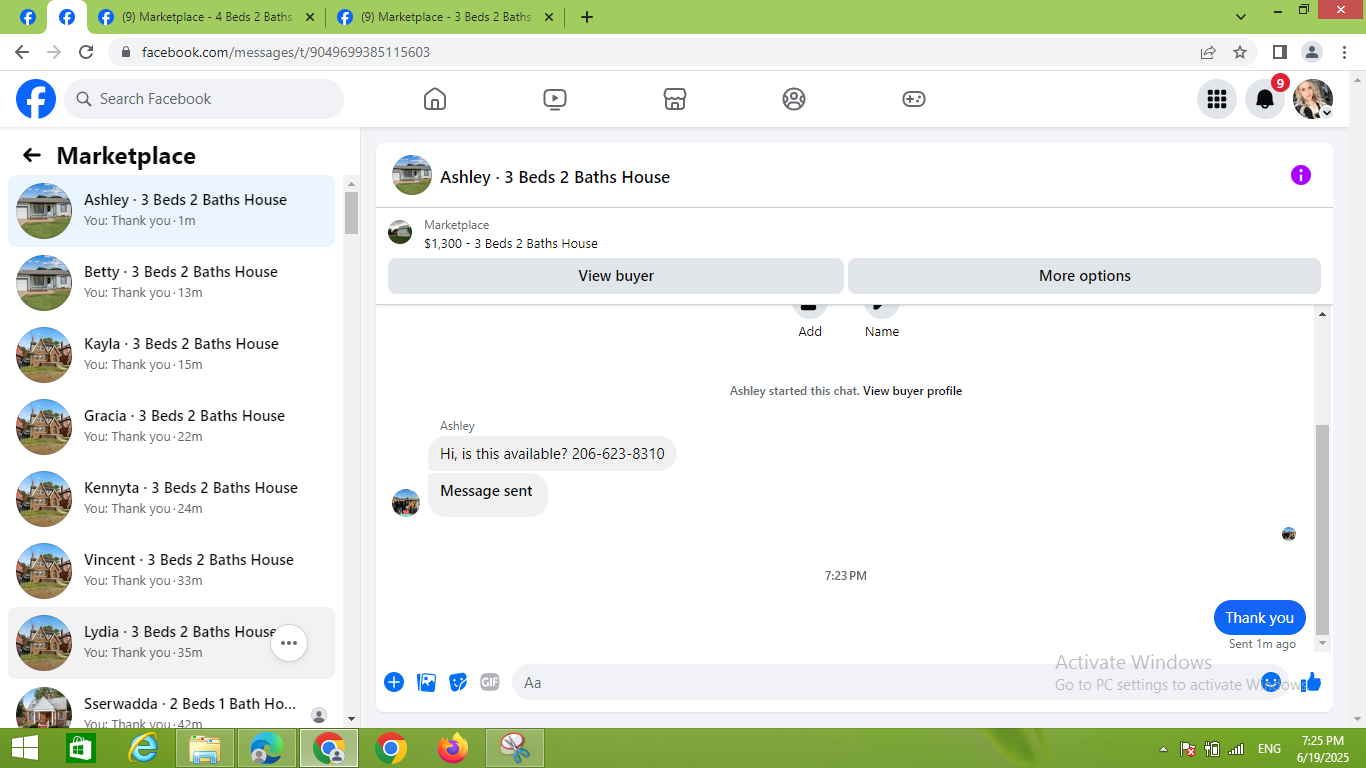The height and width of the screenshot is (768, 1366).
Task: Open the Video (Watch) icon
Action: 555,99
